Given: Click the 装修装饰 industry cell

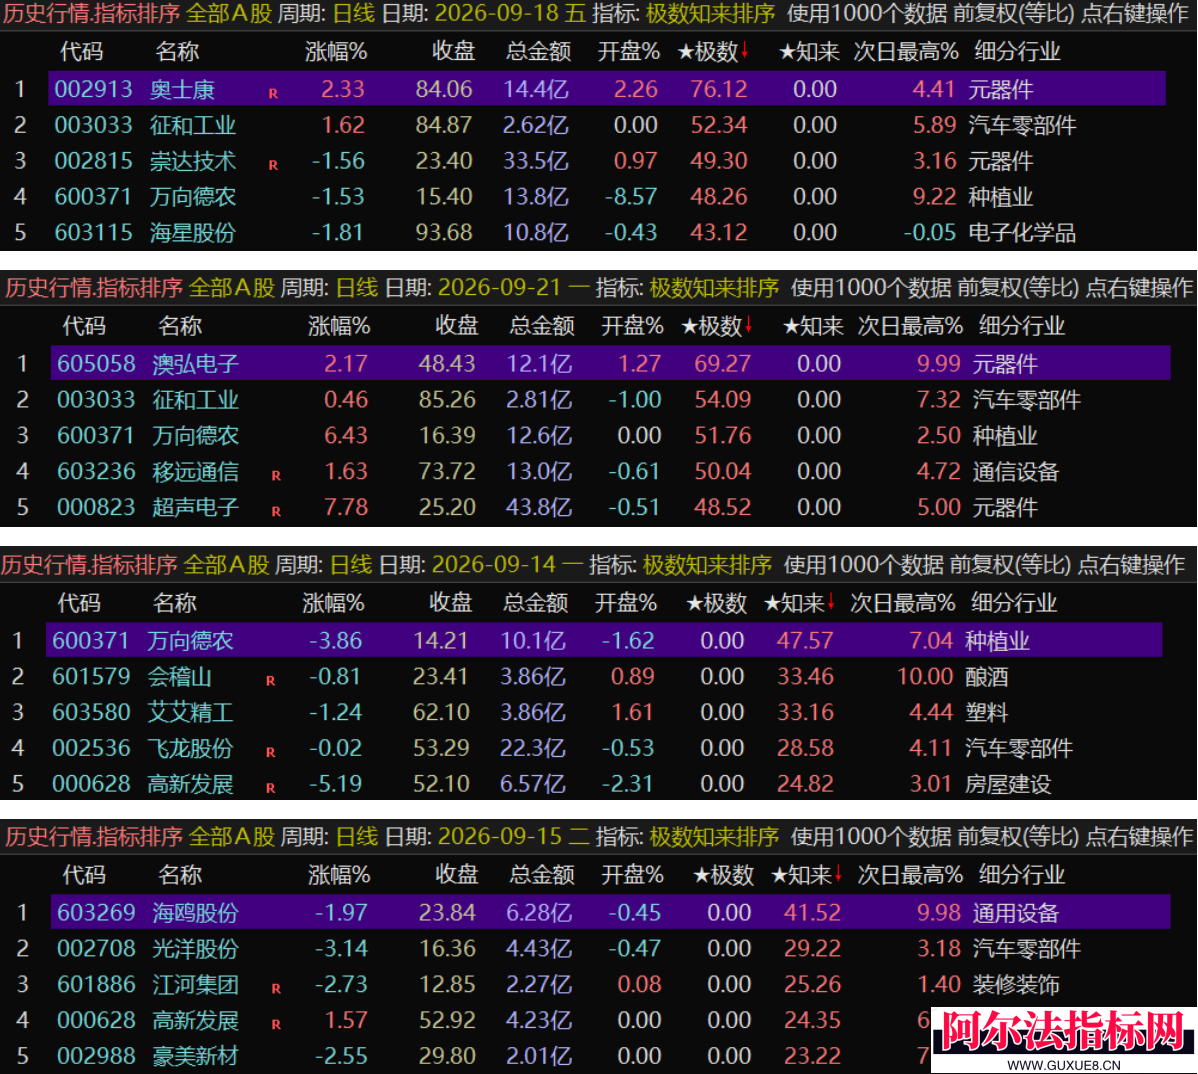Looking at the screenshot, I should coord(1015,985).
